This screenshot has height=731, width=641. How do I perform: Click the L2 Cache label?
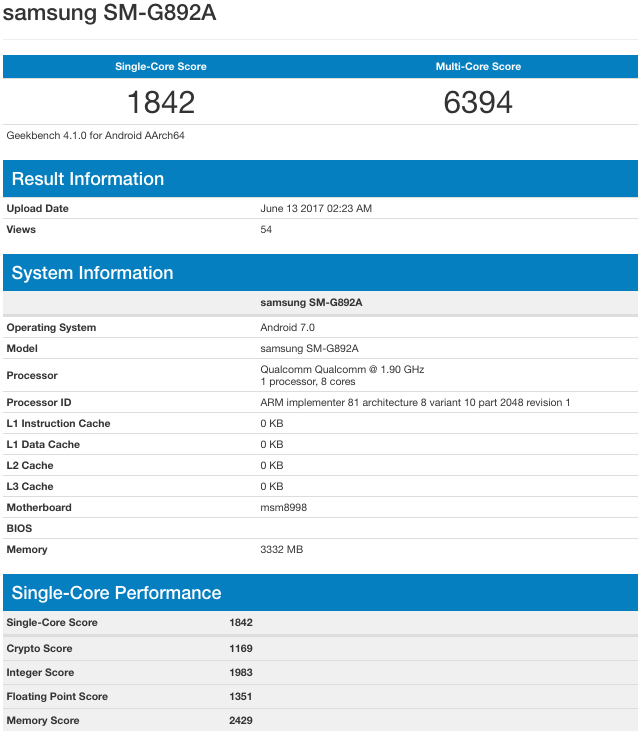tap(30, 465)
